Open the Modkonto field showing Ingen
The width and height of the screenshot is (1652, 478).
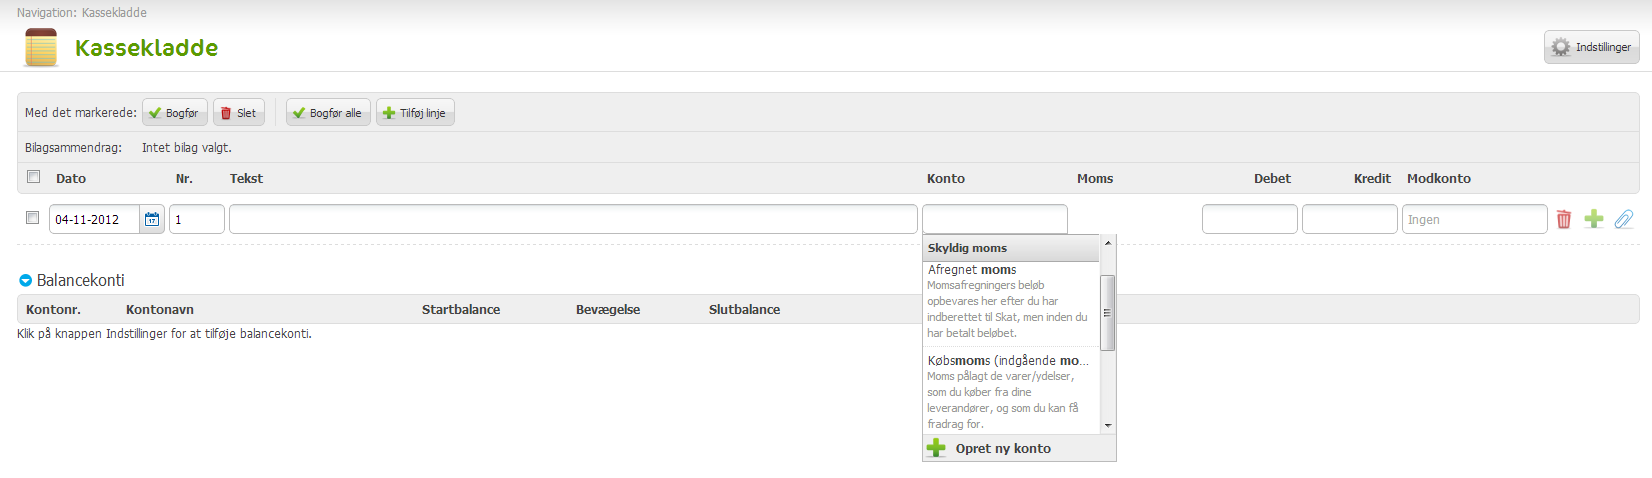1474,219
